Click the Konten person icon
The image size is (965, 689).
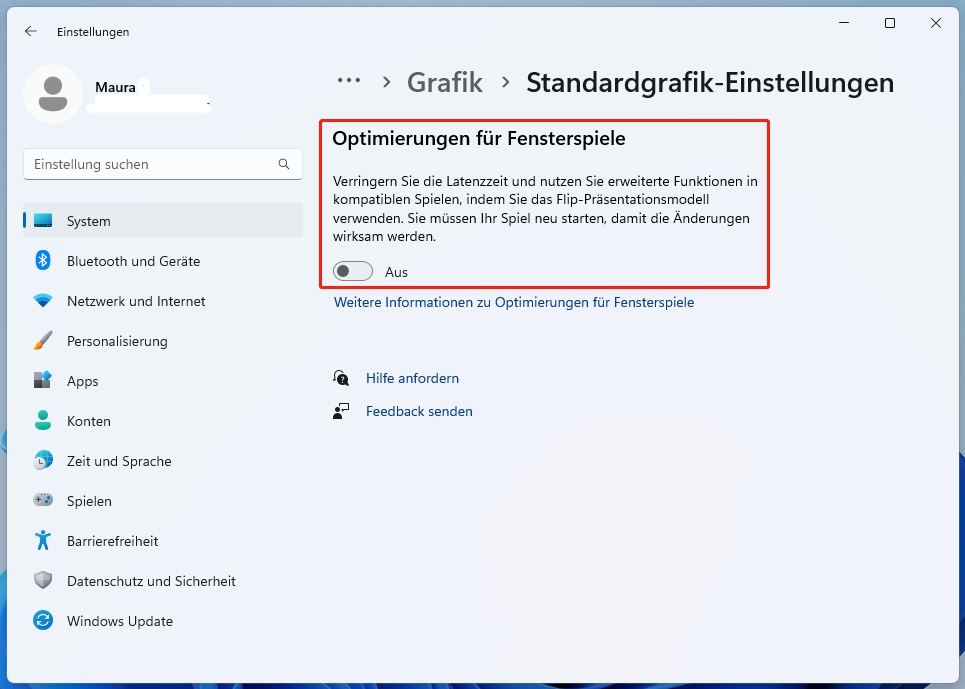[x=44, y=421]
